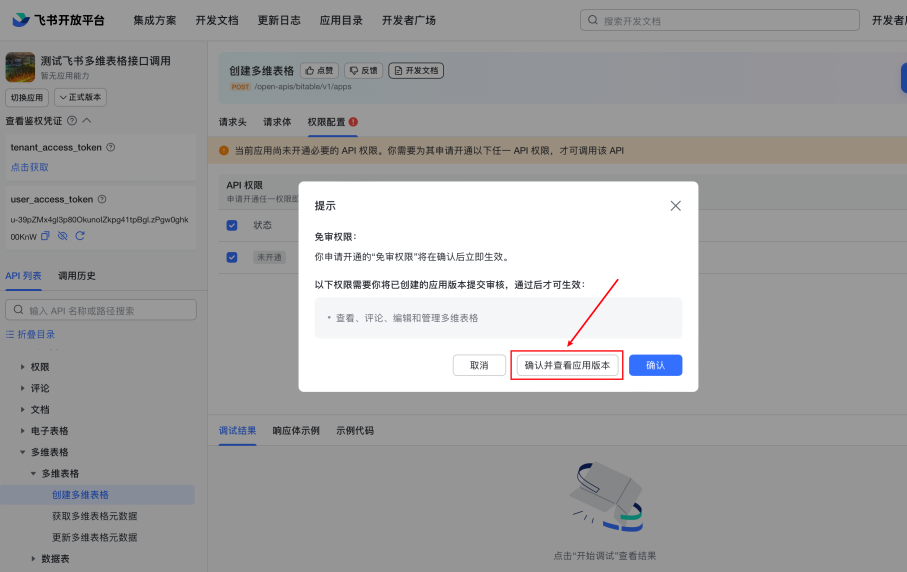Select 更新多维表格元数据 in the API tree
This screenshot has height=572, width=907.
95,538
